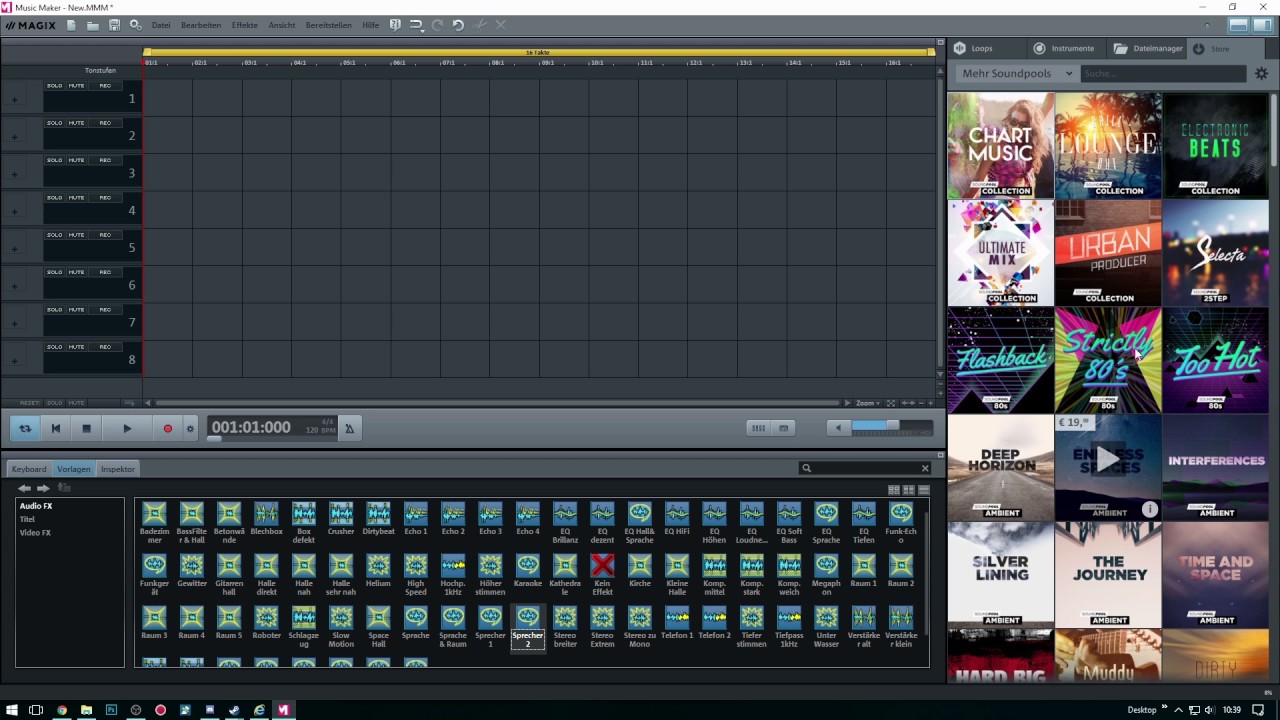Open record settings gear beside the record button
The height and width of the screenshot is (720, 1280).
190,429
